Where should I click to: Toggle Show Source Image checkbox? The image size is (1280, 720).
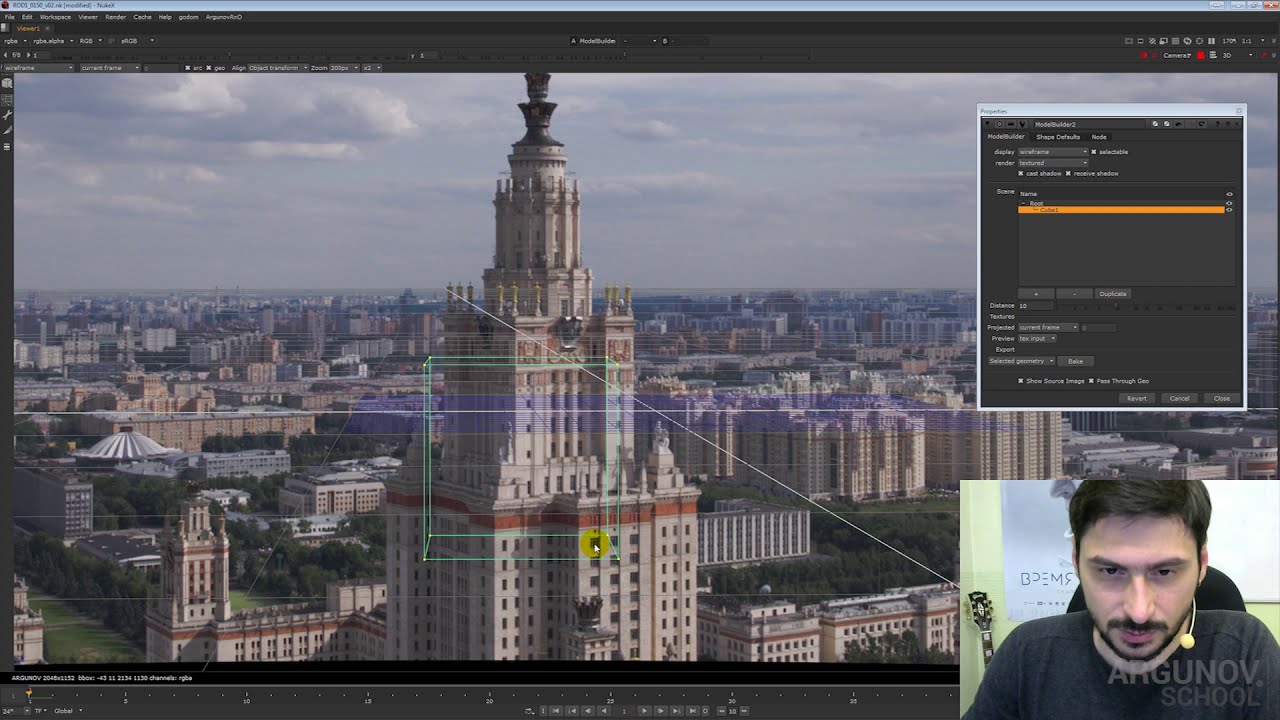pos(1021,381)
